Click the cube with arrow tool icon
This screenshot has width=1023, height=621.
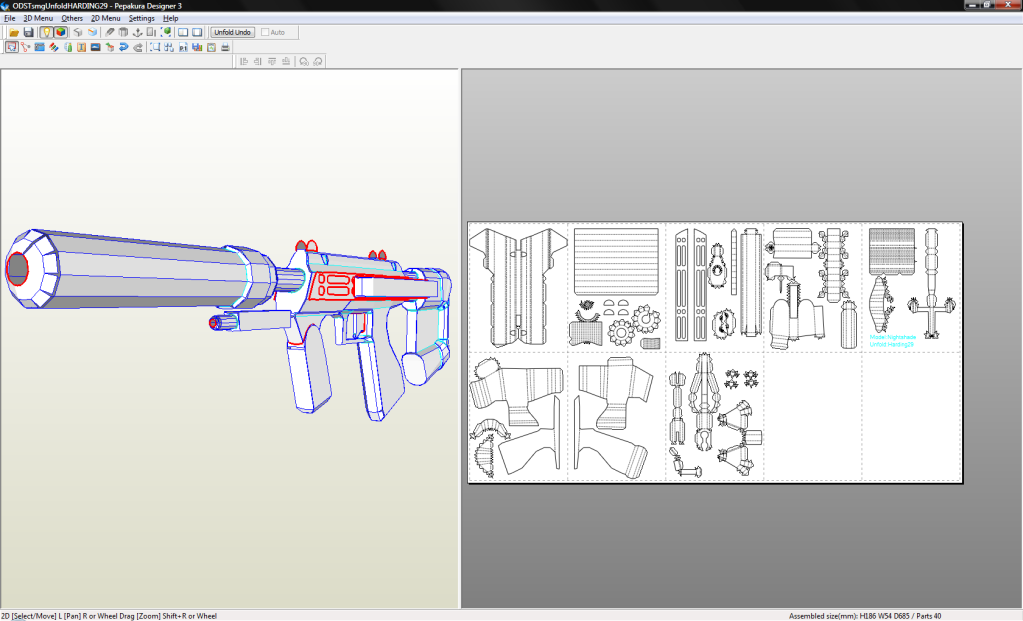[x=110, y=47]
